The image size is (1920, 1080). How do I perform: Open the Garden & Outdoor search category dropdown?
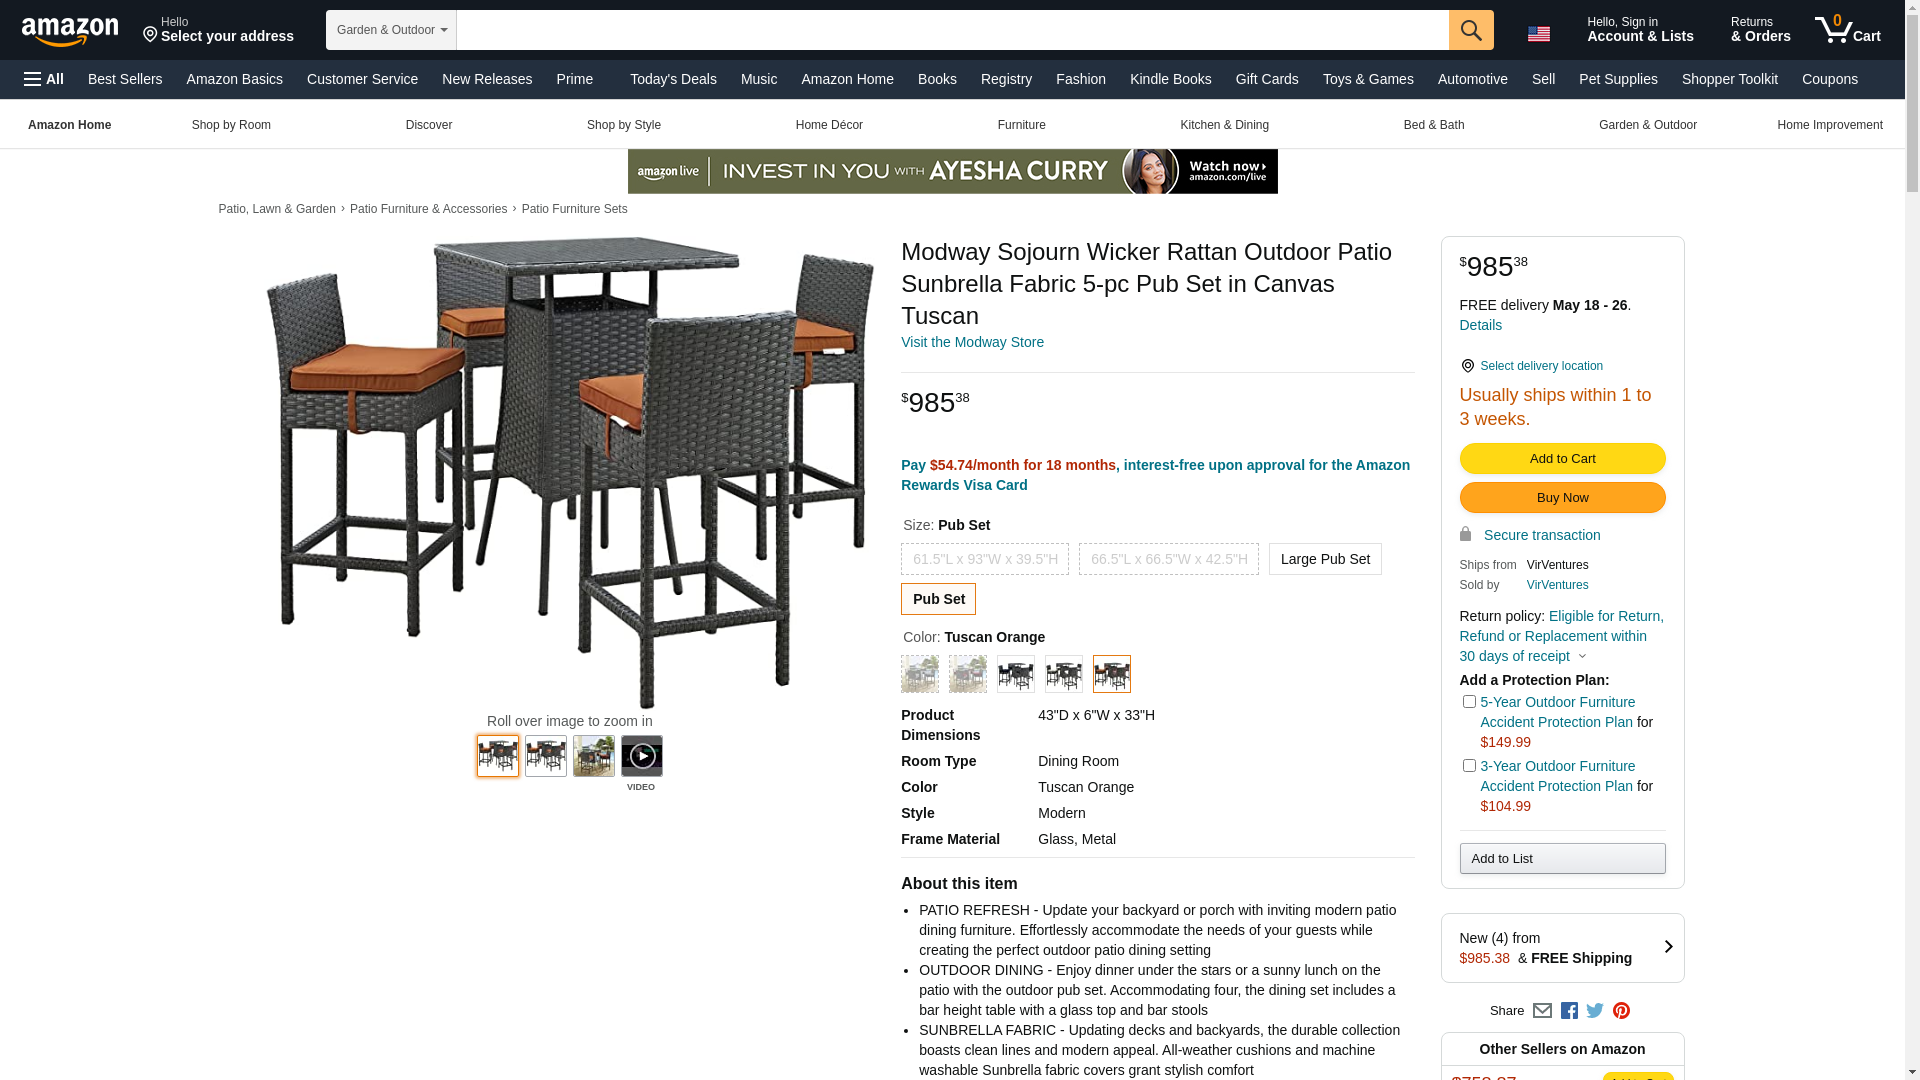click(391, 30)
